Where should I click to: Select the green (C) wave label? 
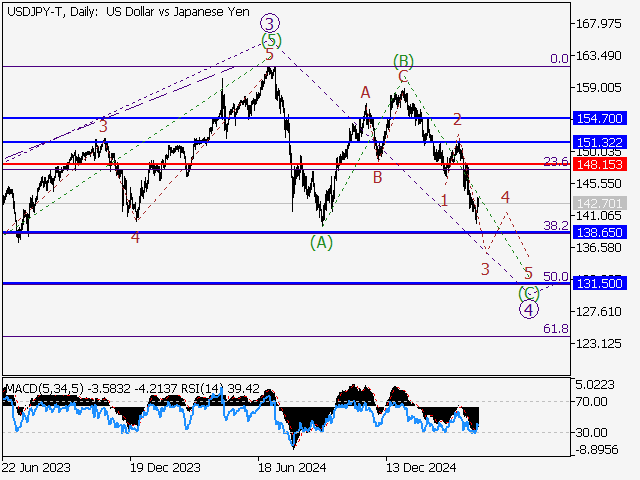tap(528, 293)
